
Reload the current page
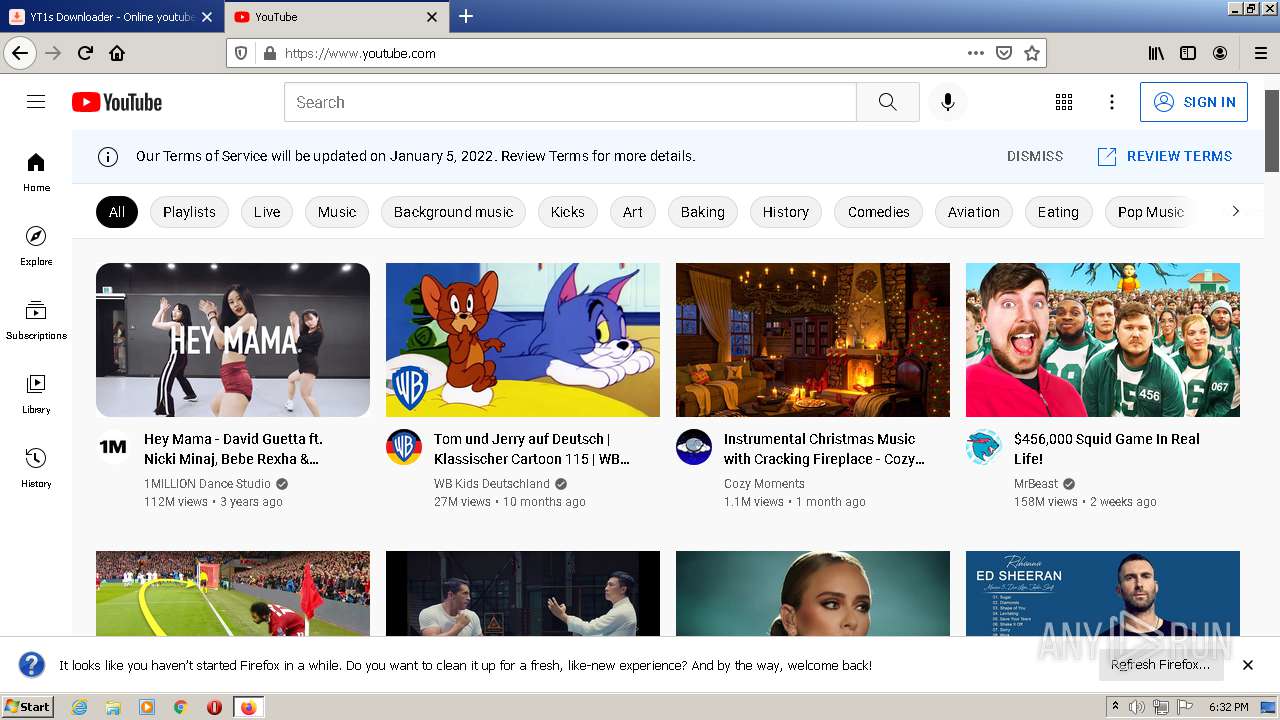pyautogui.click(x=85, y=53)
